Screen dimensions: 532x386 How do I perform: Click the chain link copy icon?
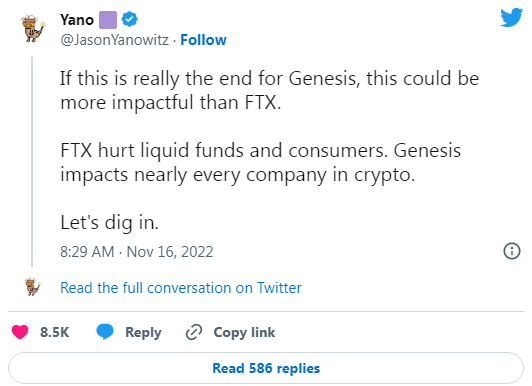(194, 332)
